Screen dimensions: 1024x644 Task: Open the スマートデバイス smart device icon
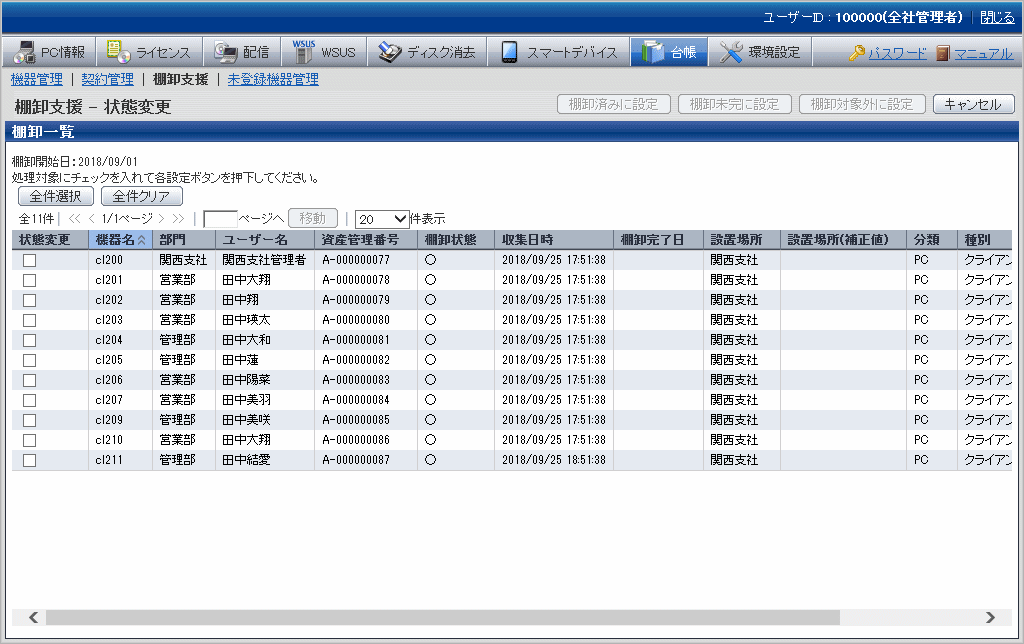click(x=509, y=52)
